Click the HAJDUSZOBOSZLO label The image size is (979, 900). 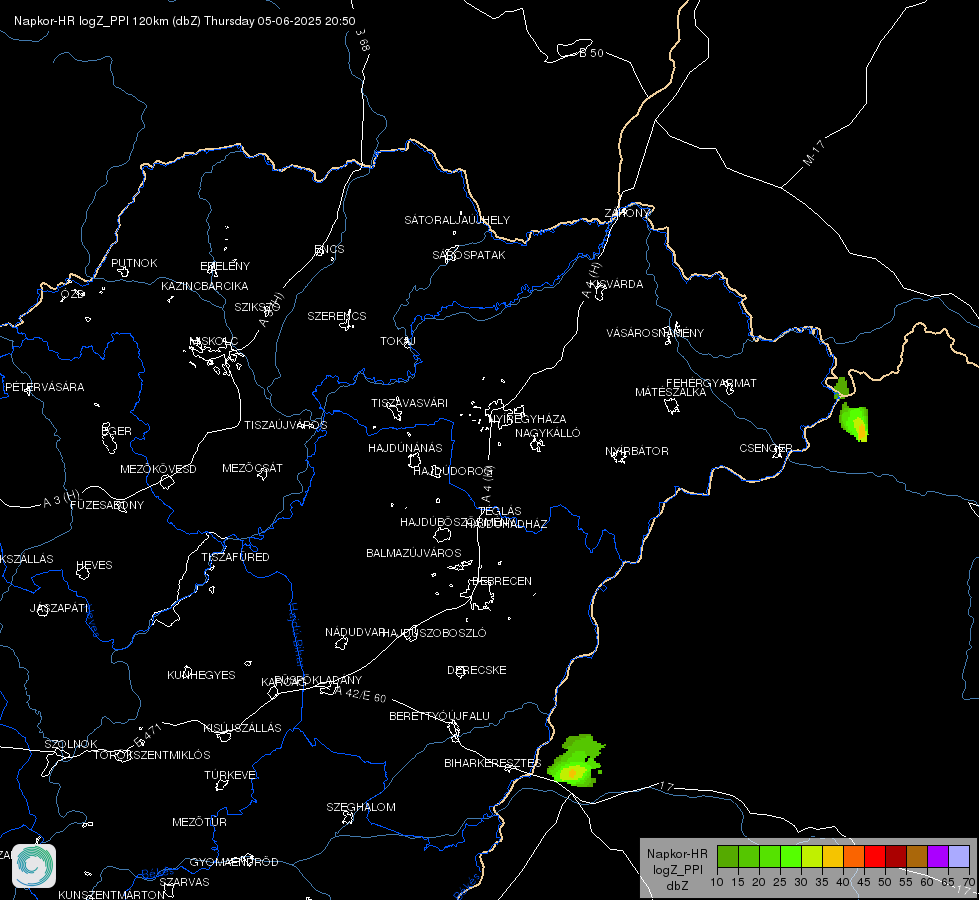(x=434, y=633)
